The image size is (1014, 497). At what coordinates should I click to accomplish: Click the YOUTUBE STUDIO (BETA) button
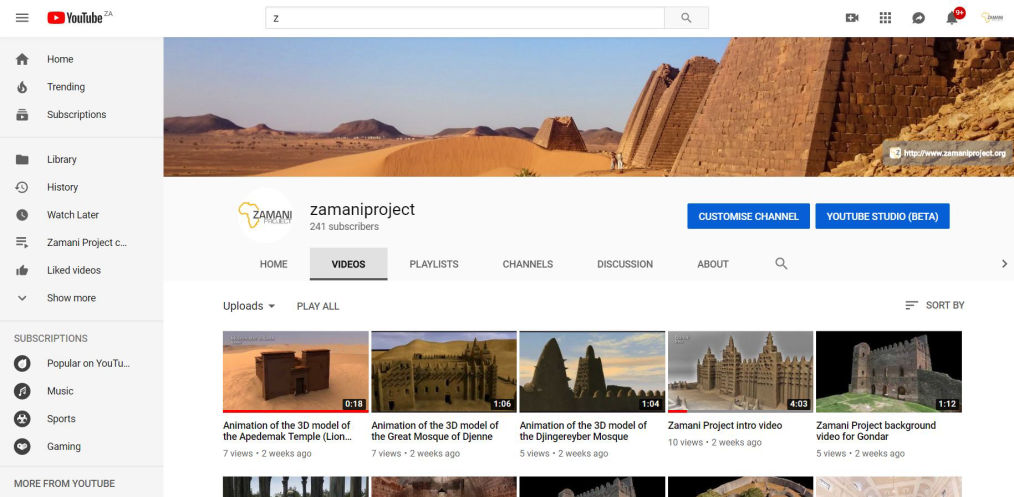[882, 217]
